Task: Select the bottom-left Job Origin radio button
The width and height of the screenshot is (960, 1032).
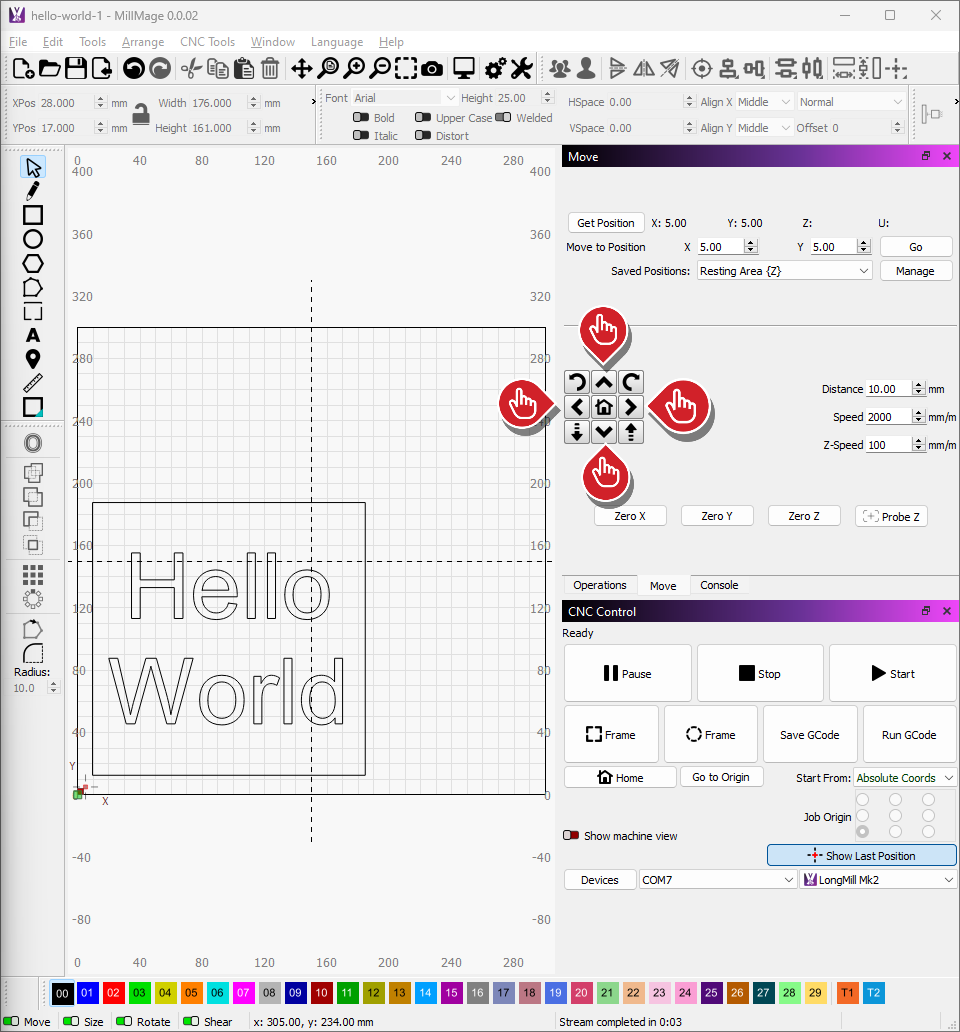Action: point(862,832)
